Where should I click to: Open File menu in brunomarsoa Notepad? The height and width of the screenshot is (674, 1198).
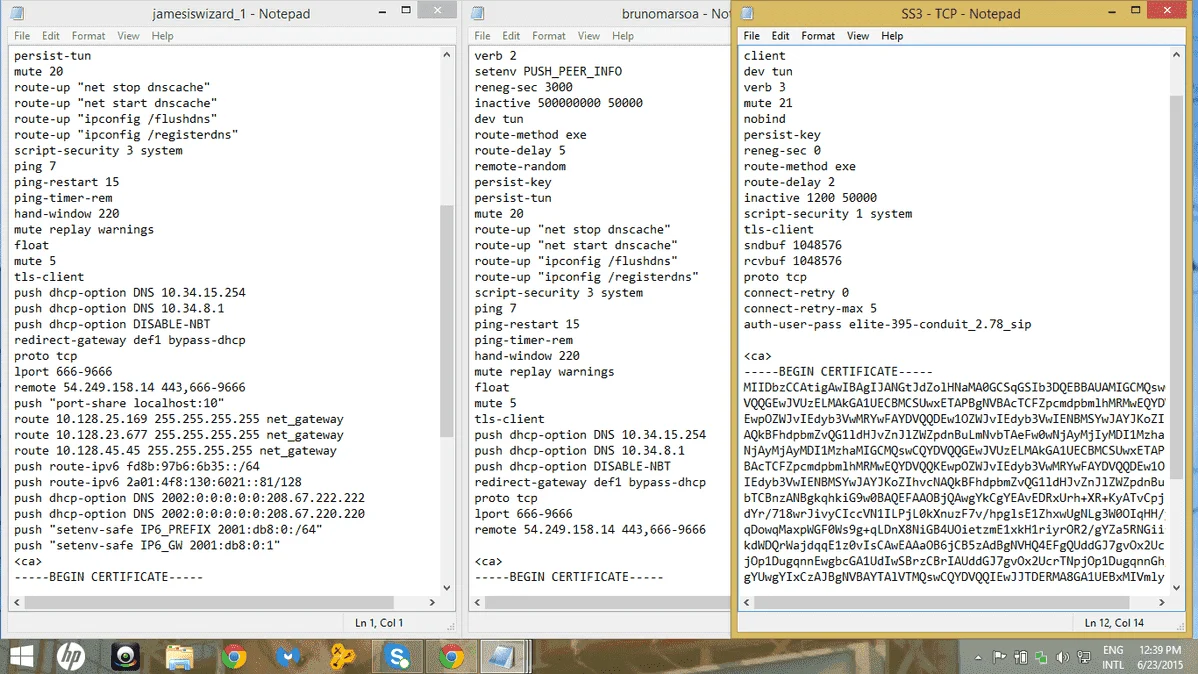(482, 36)
